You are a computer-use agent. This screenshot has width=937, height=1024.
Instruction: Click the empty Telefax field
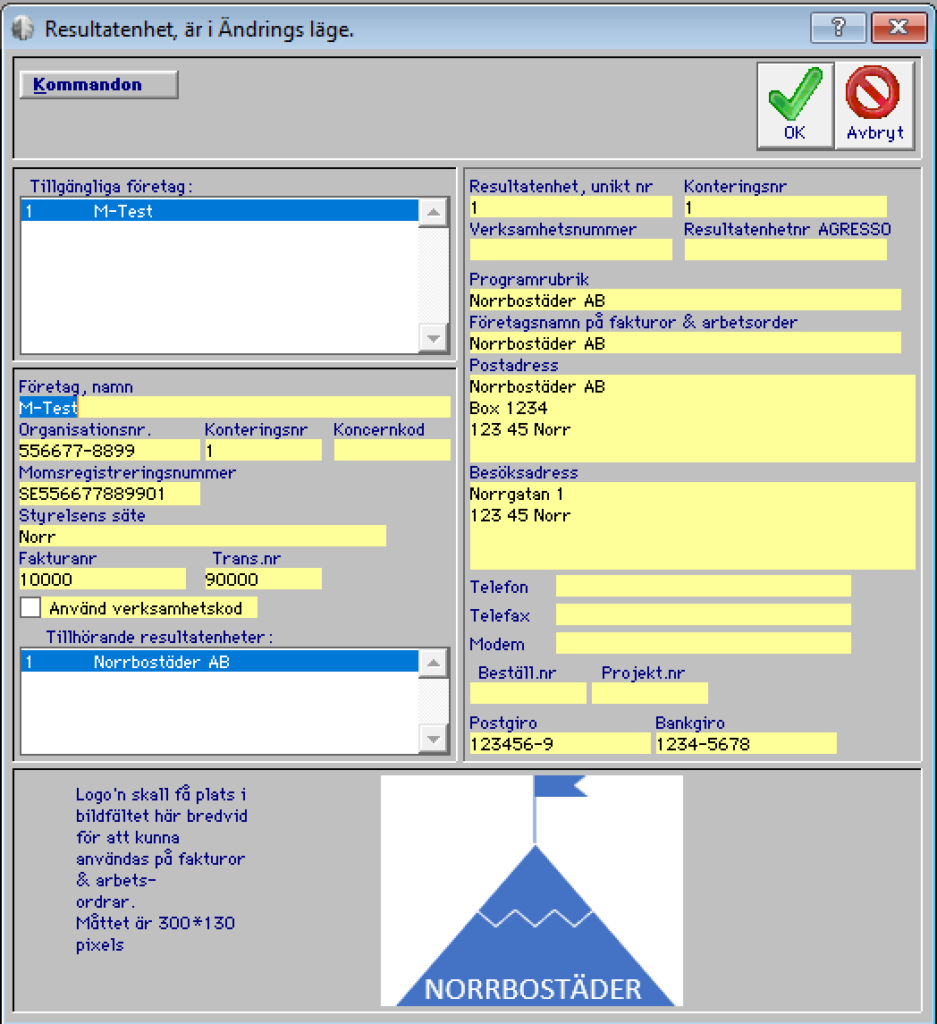coord(703,615)
